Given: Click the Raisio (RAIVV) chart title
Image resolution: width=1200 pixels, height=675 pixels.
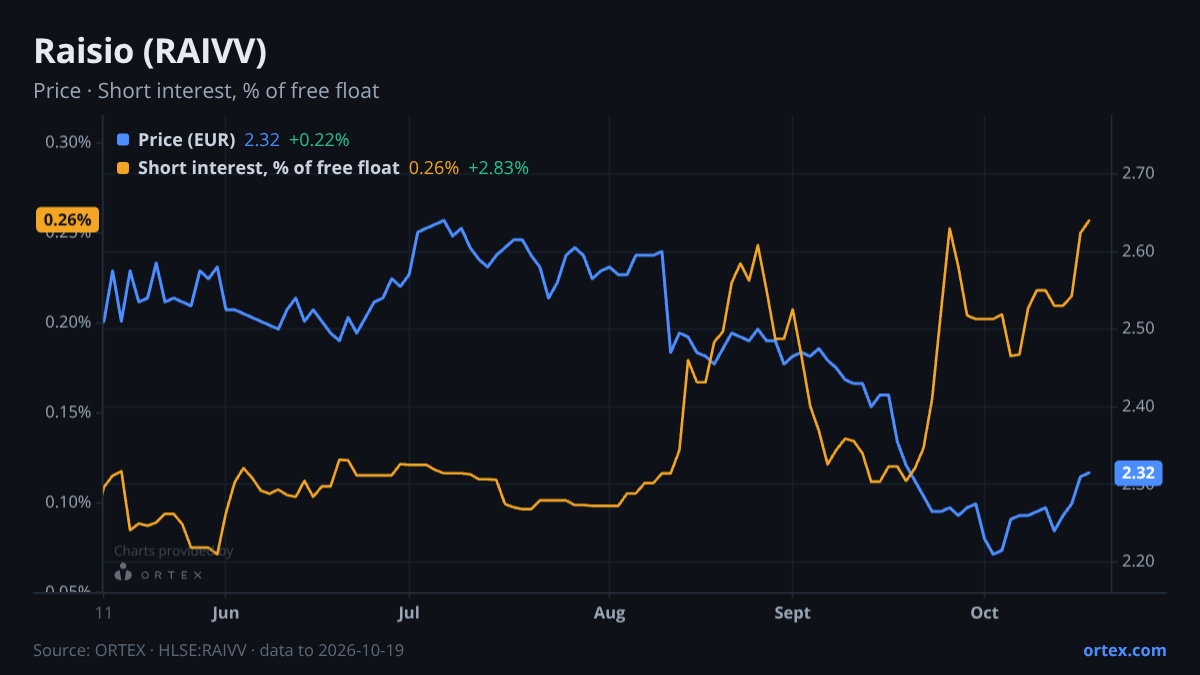Looking at the screenshot, I should tap(150, 51).
